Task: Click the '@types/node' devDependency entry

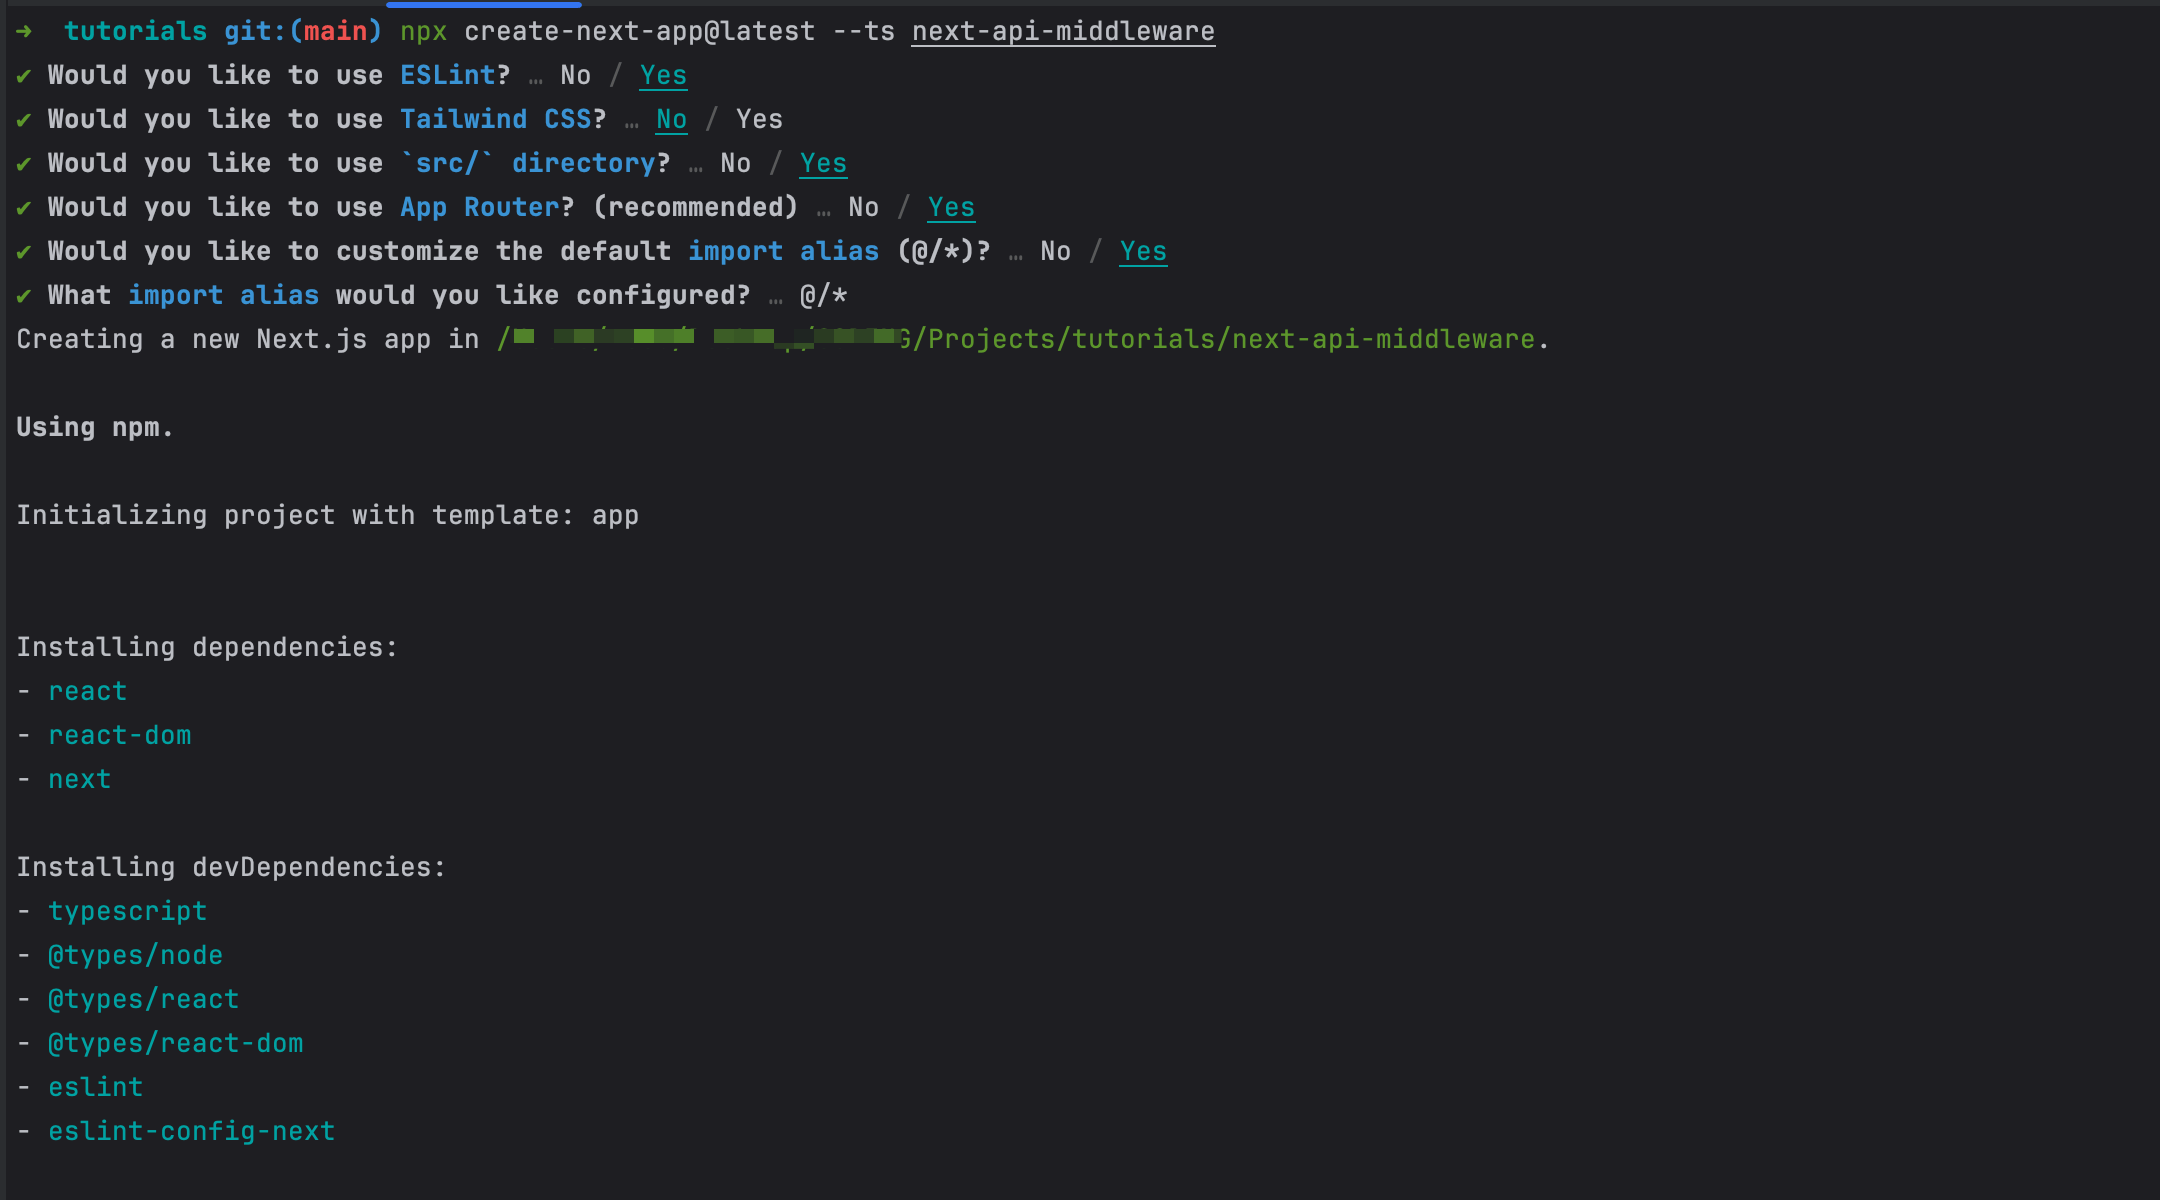Action: coord(135,955)
